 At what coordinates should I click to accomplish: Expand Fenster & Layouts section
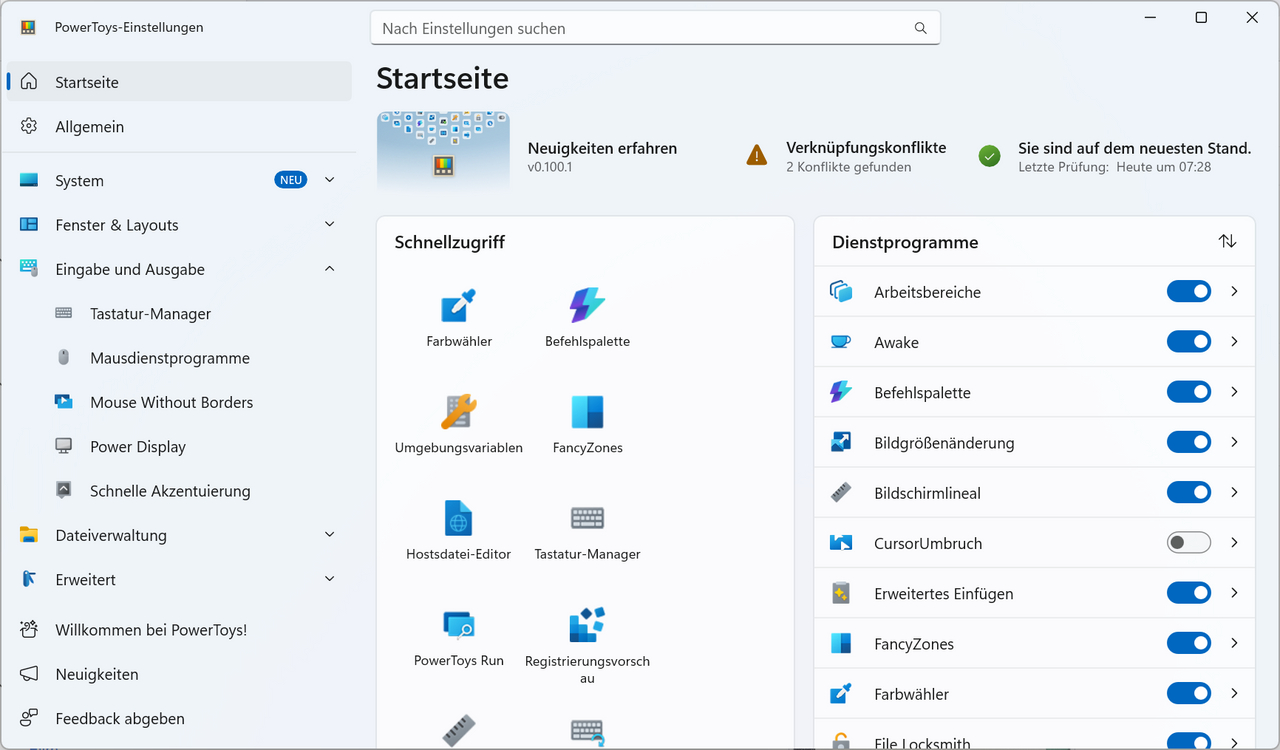pyautogui.click(x=330, y=225)
